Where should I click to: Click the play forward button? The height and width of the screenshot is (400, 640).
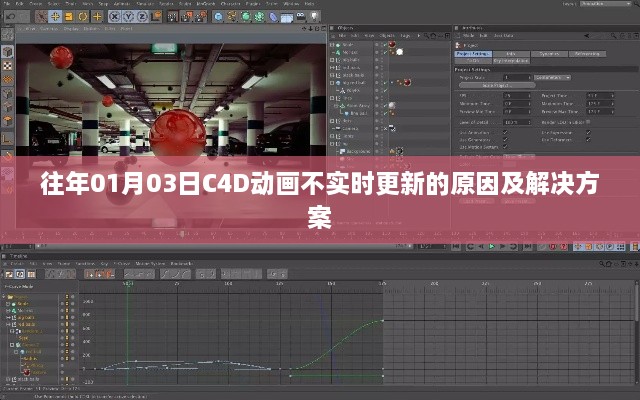[x=492, y=247]
